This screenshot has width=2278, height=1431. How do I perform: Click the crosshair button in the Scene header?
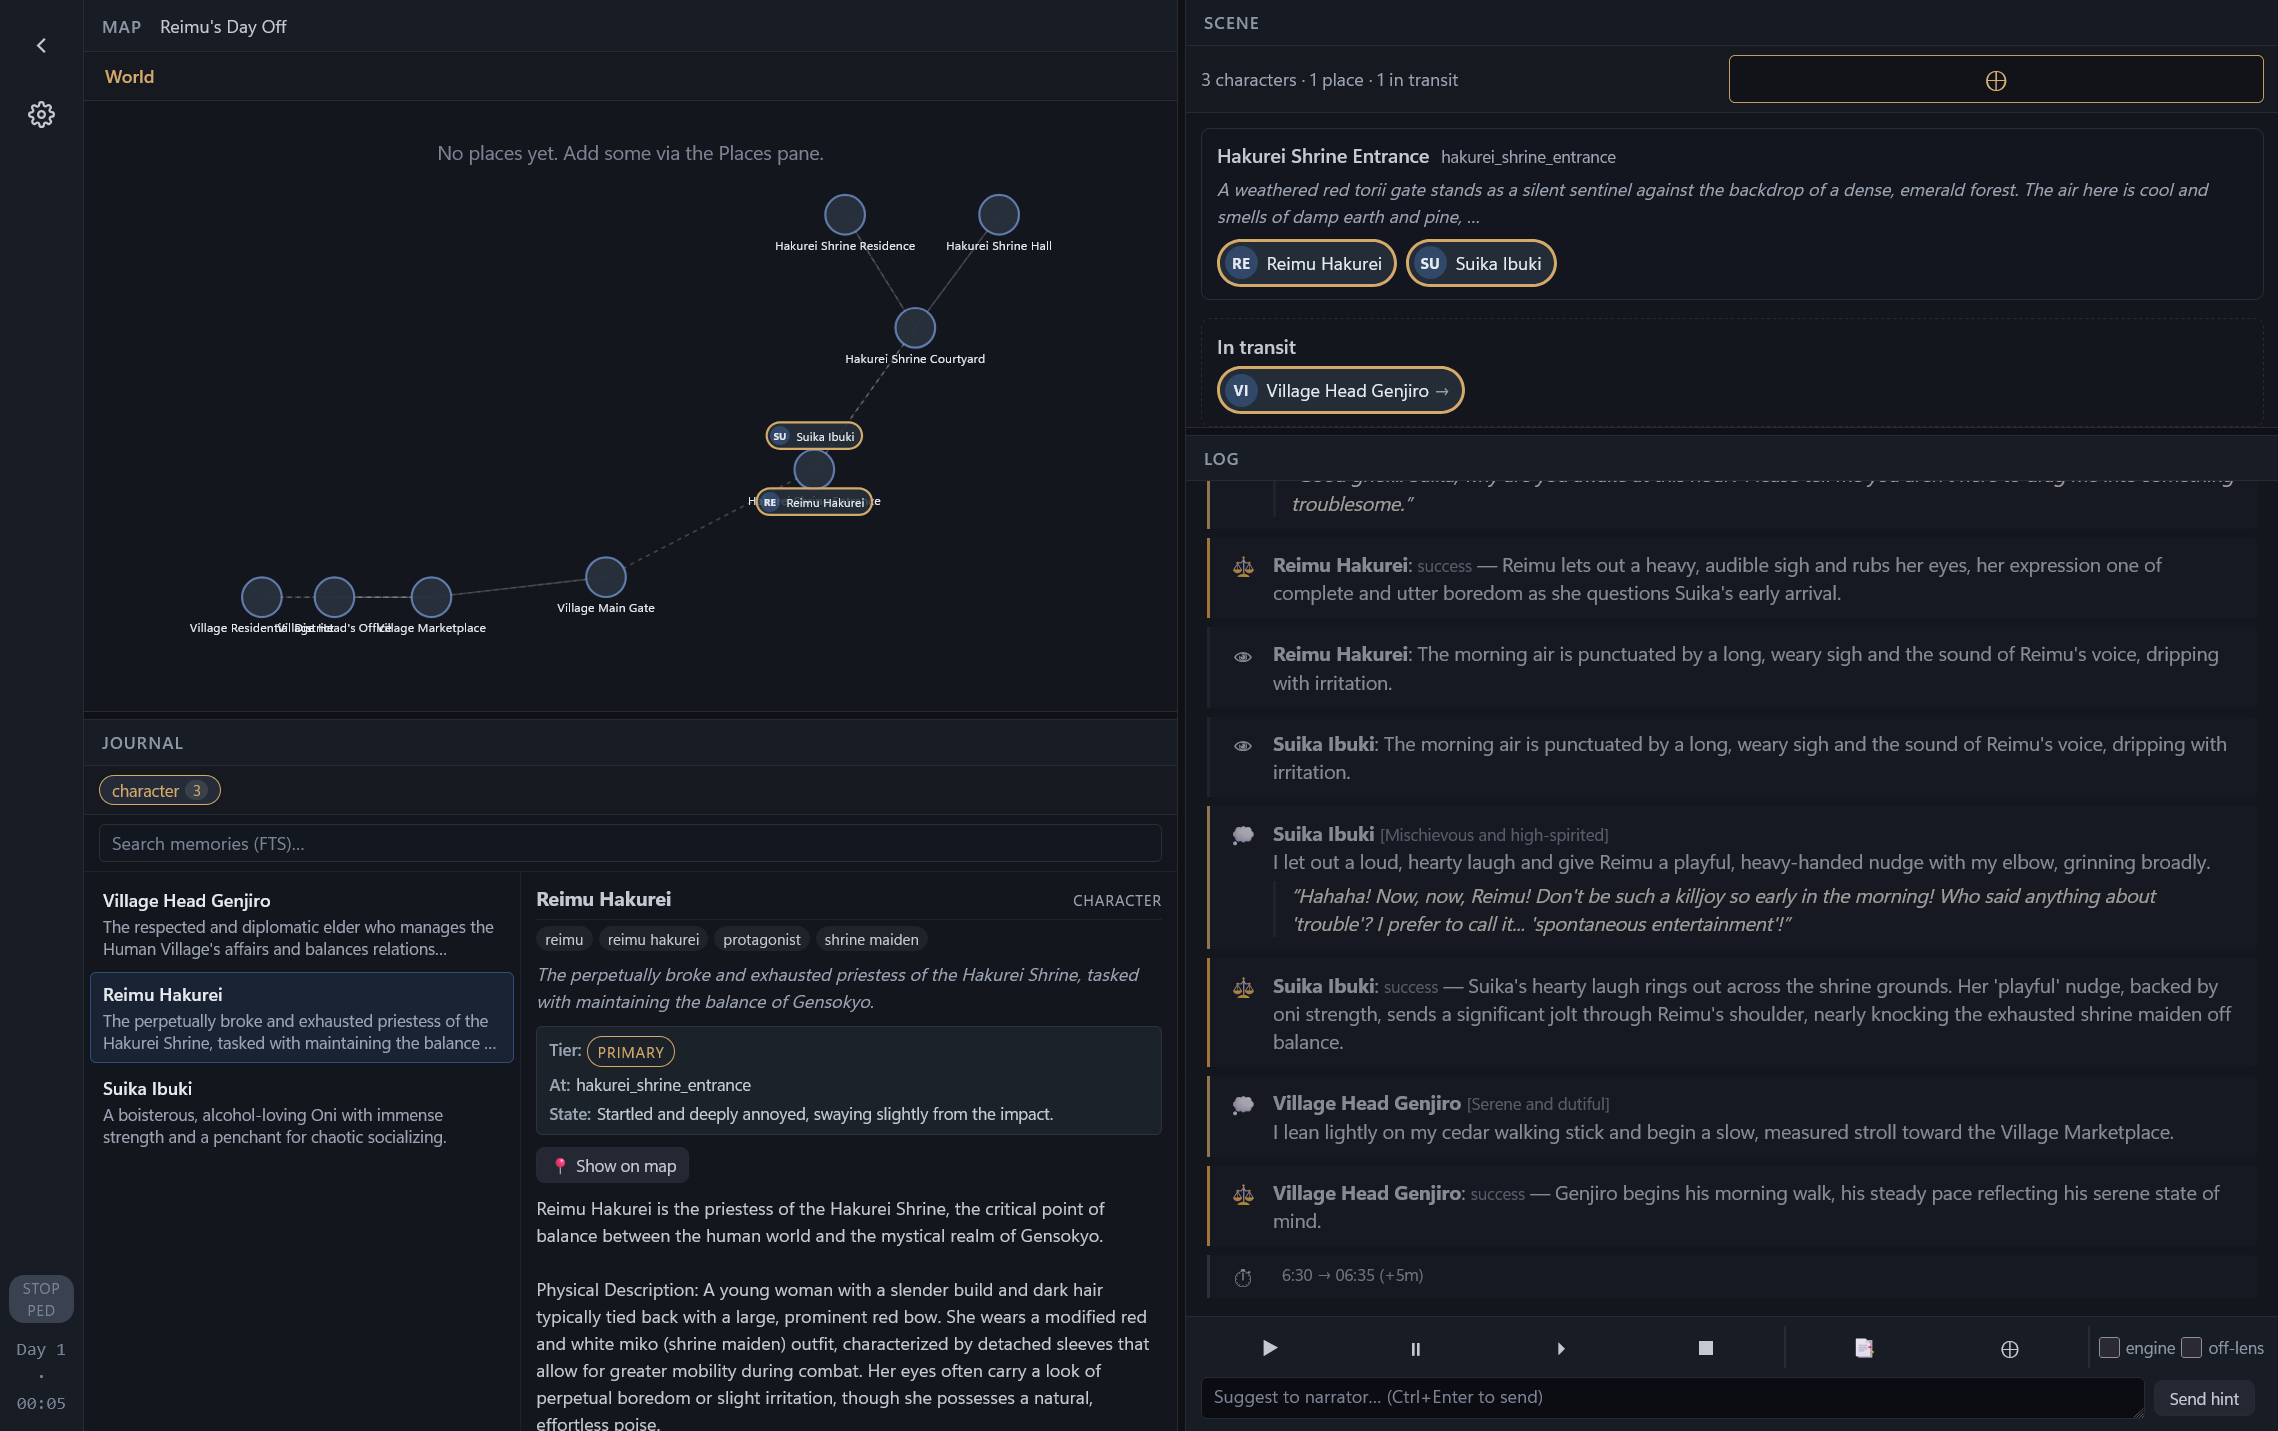click(1995, 80)
